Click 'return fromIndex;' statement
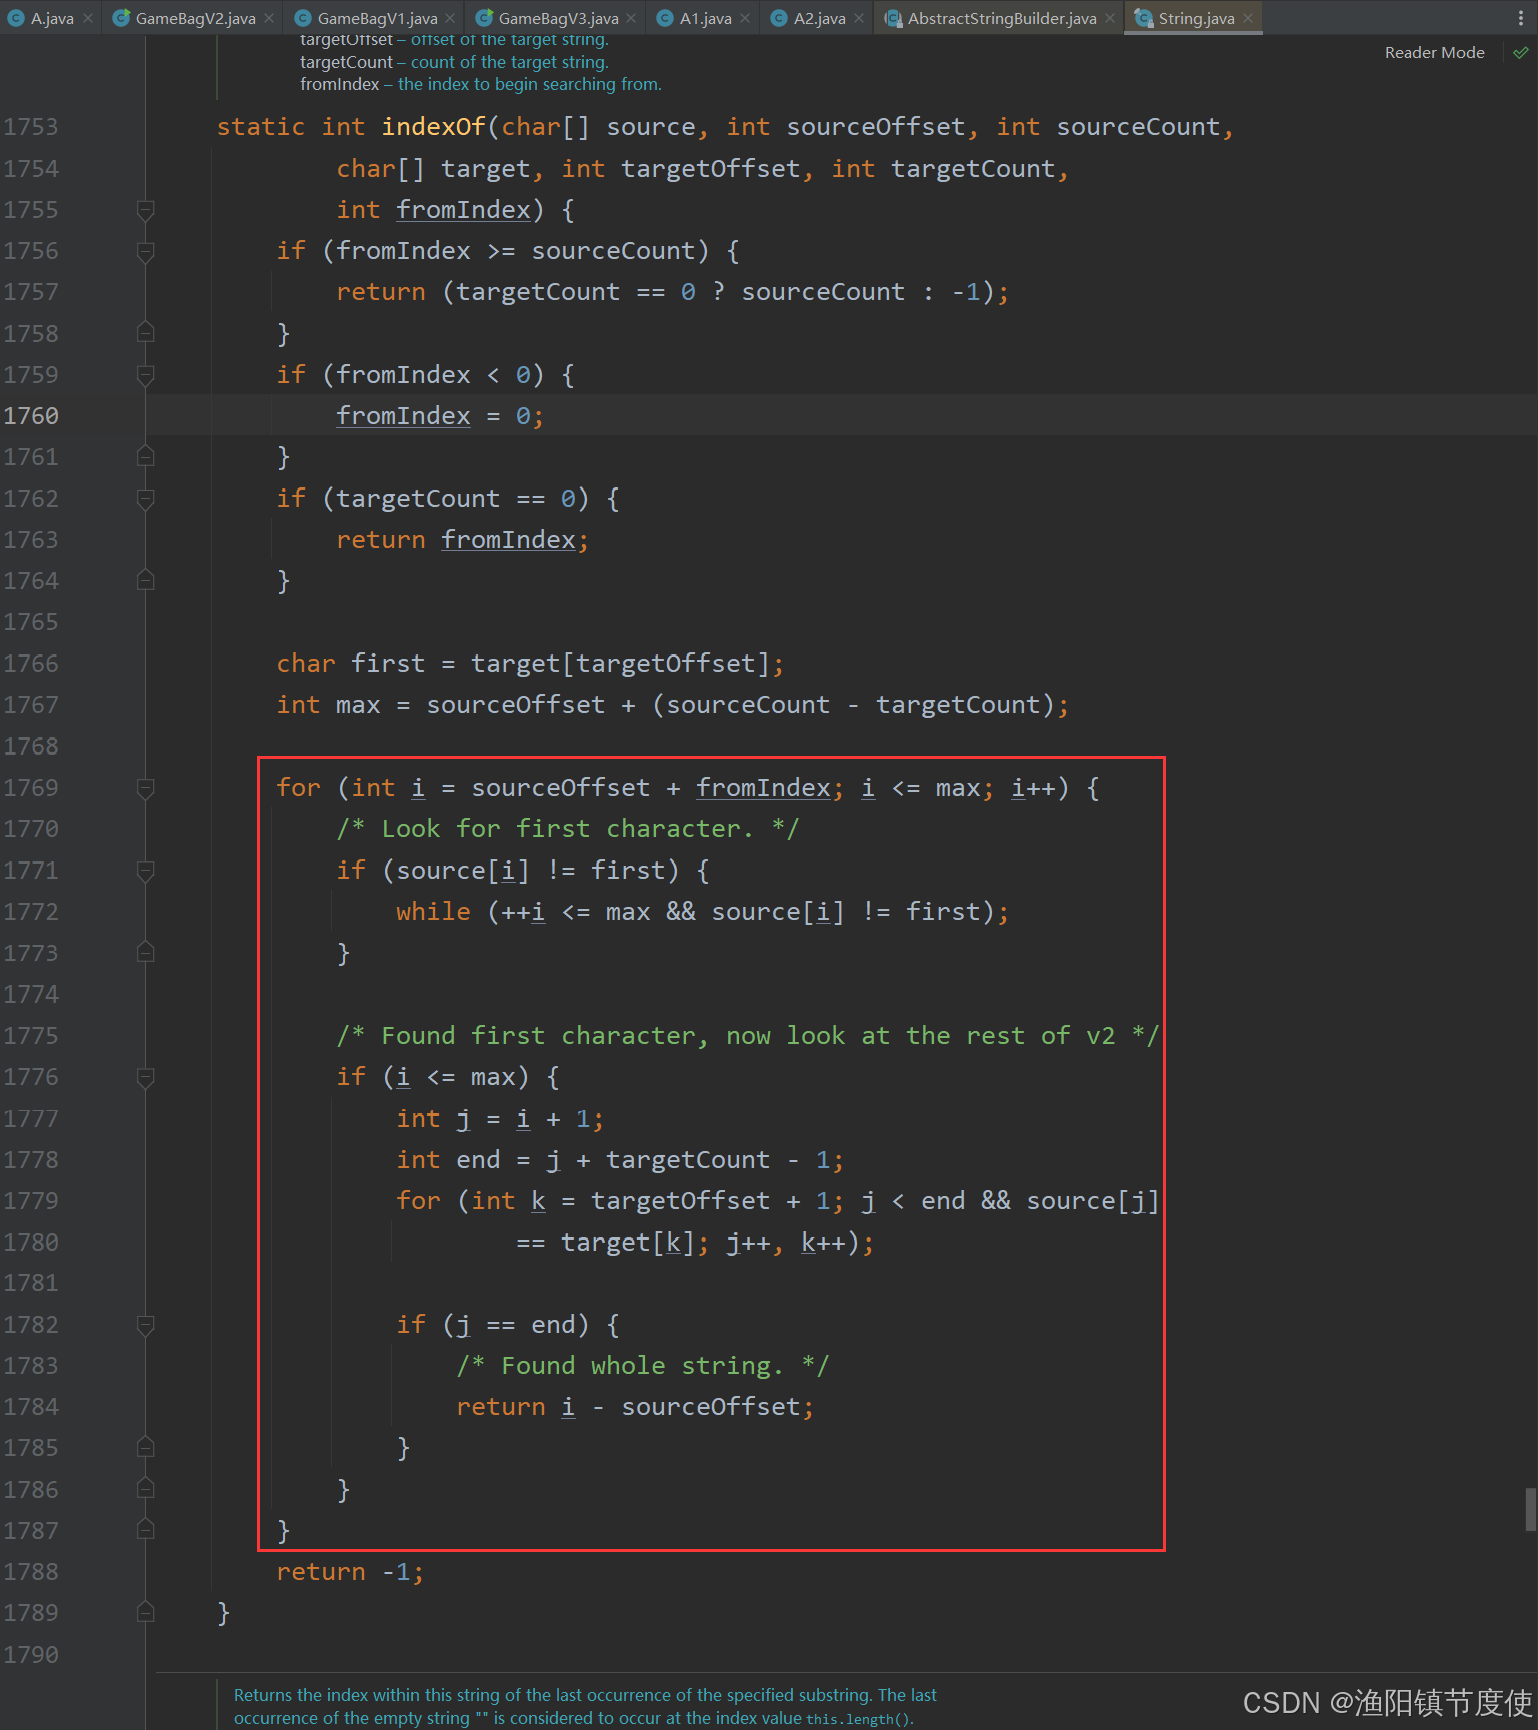Image resolution: width=1538 pixels, height=1730 pixels. click(463, 540)
